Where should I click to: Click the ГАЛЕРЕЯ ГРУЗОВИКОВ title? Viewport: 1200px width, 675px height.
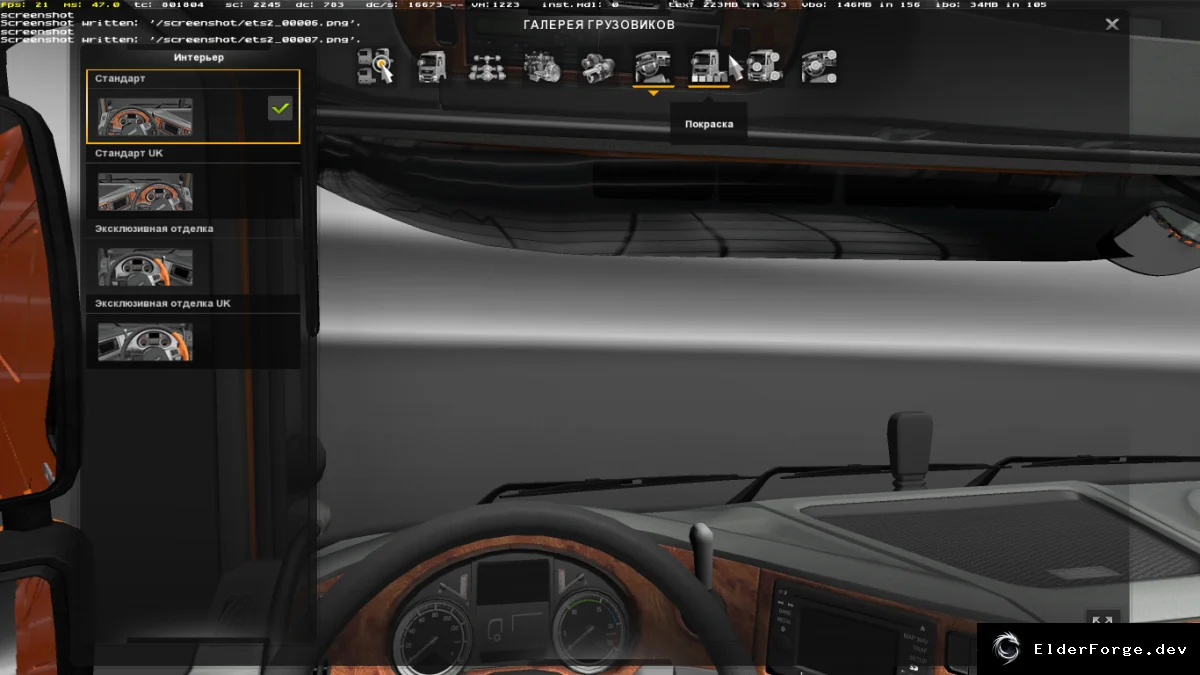599,24
